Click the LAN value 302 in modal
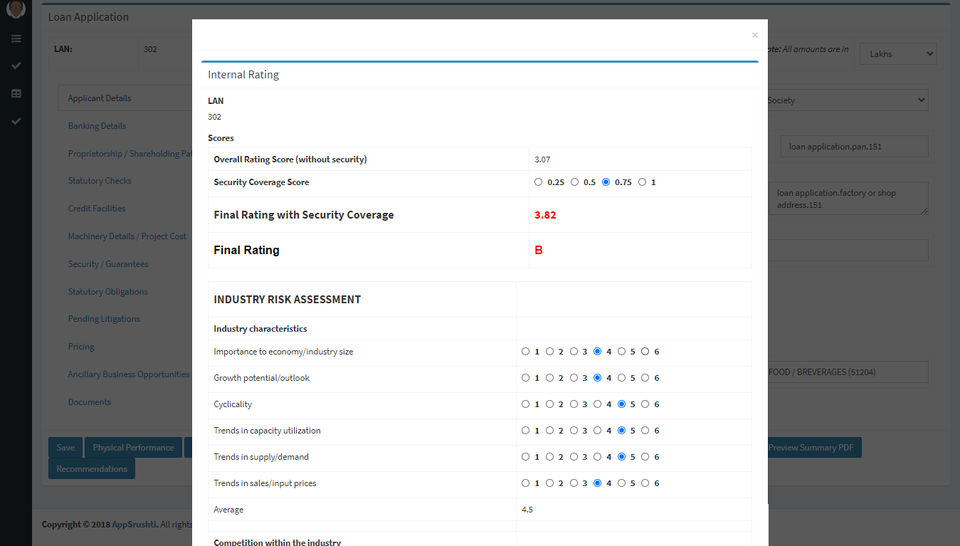The image size is (960, 546). tap(214, 117)
